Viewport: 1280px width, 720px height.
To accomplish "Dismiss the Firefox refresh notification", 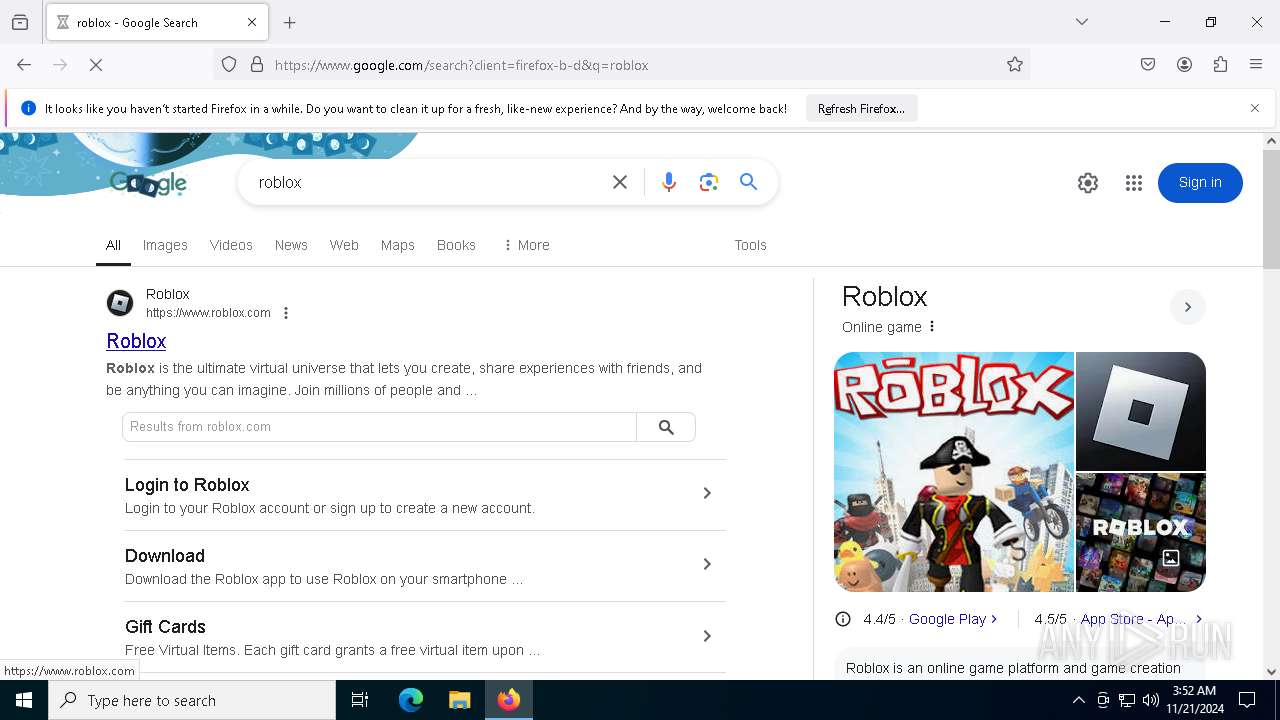I will (x=1255, y=108).
